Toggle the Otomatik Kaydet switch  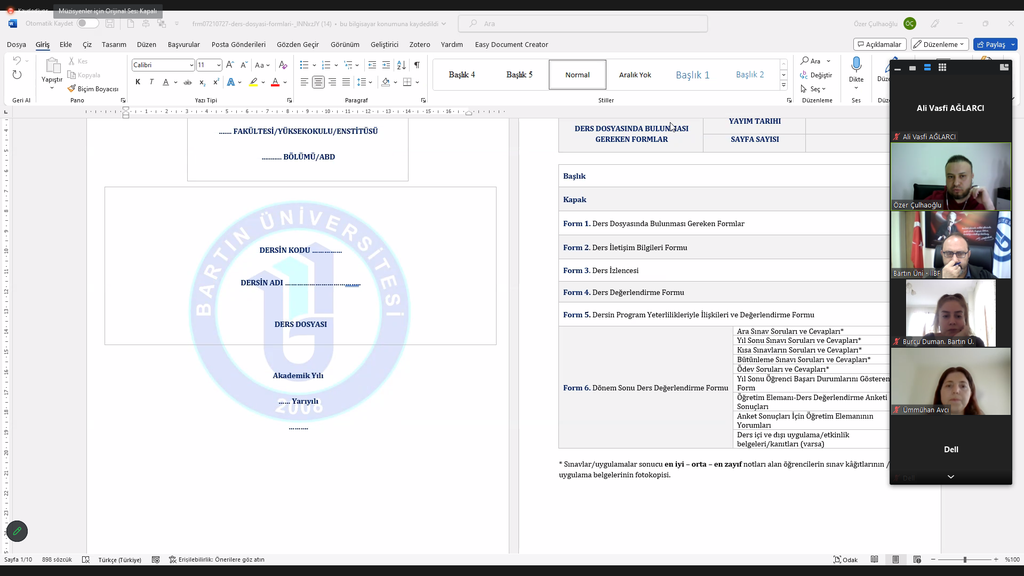tap(90, 23)
